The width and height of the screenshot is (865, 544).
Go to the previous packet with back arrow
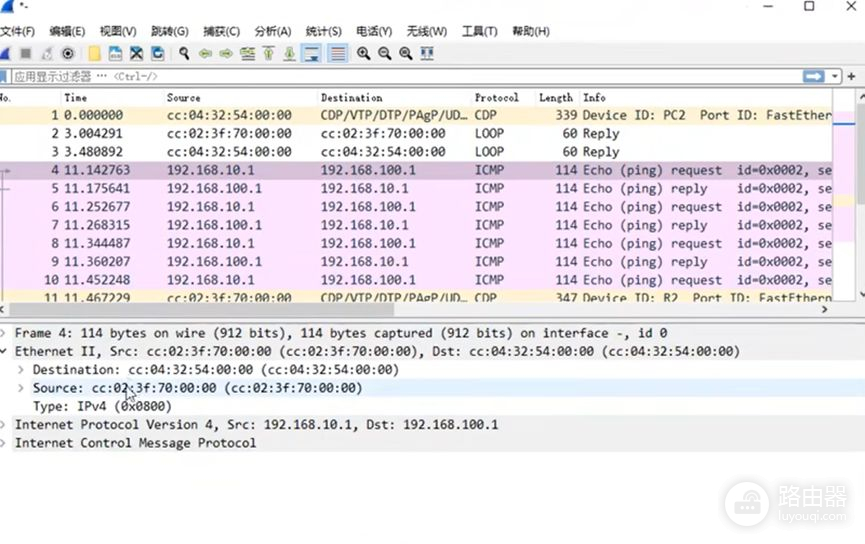205,53
